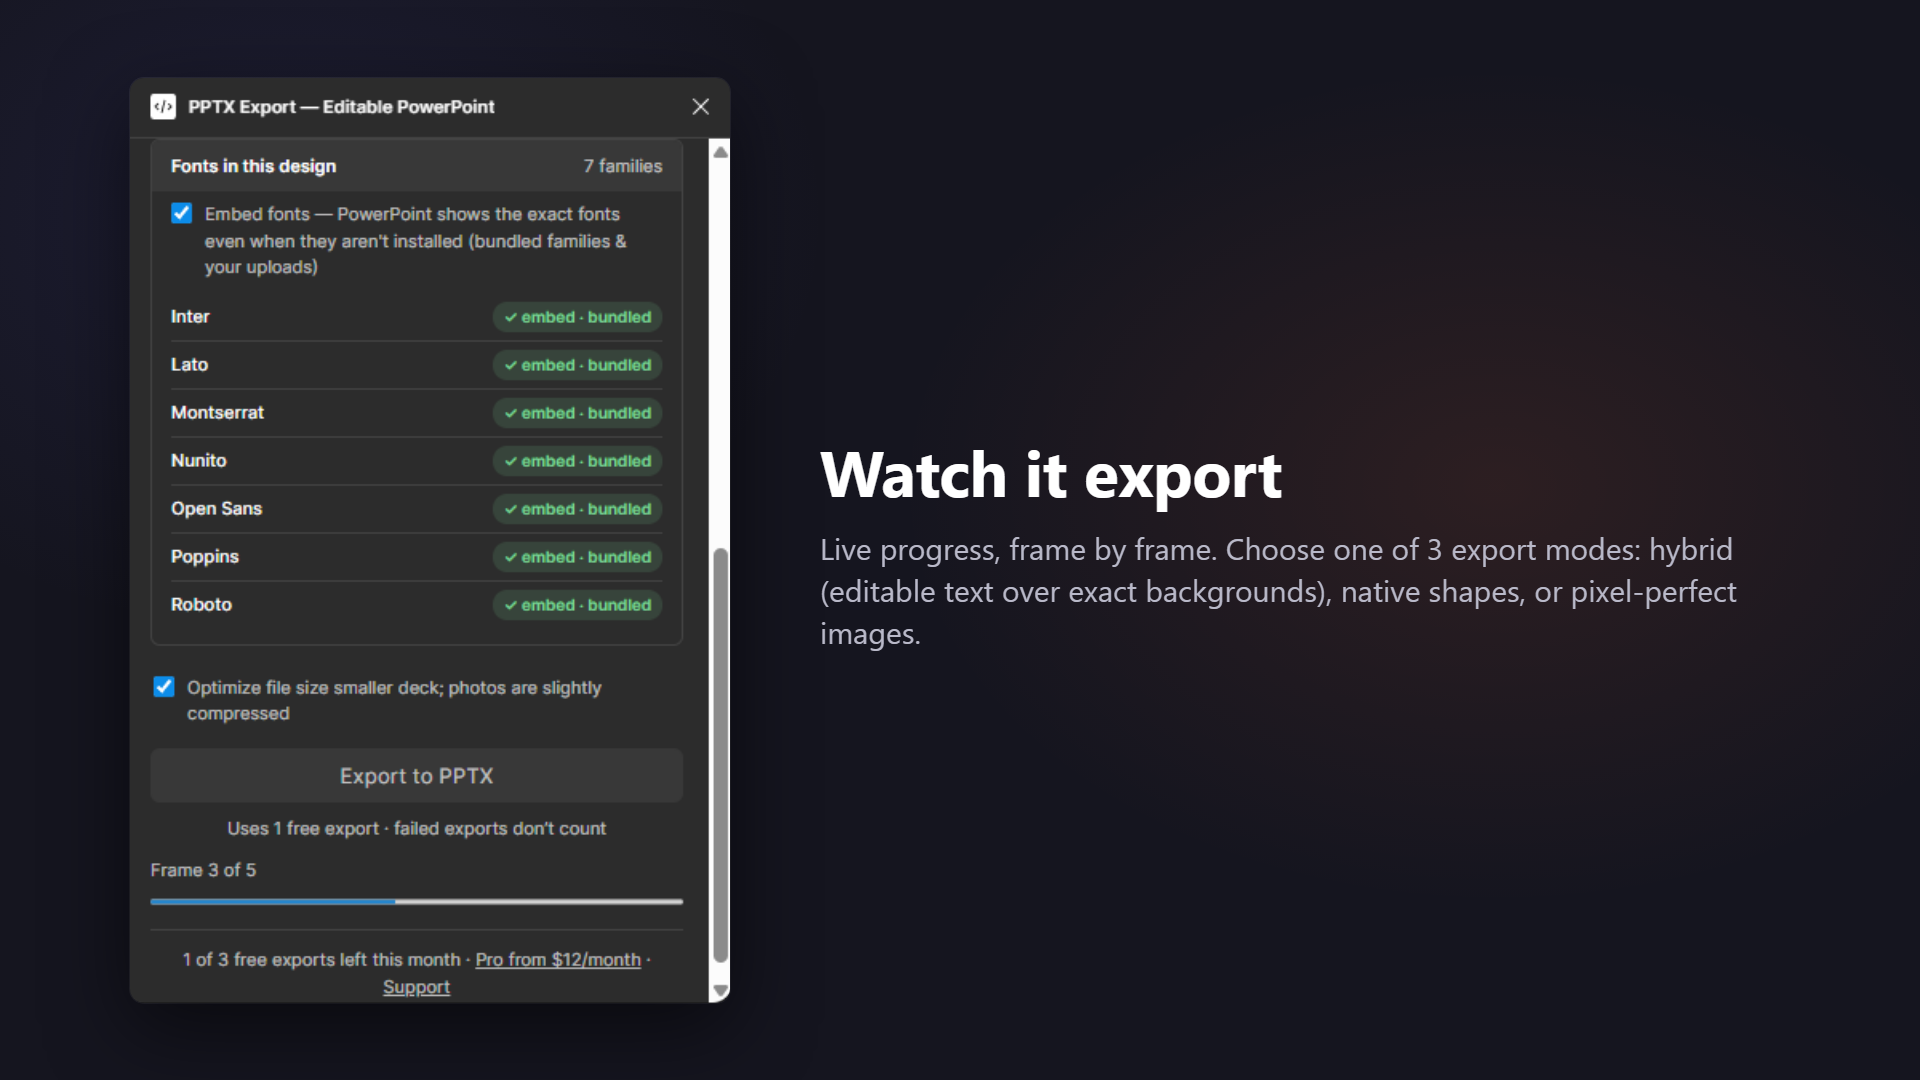The height and width of the screenshot is (1080, 1920).
Task: Click the Montserrat embed bundled badge
Action: 577,413
